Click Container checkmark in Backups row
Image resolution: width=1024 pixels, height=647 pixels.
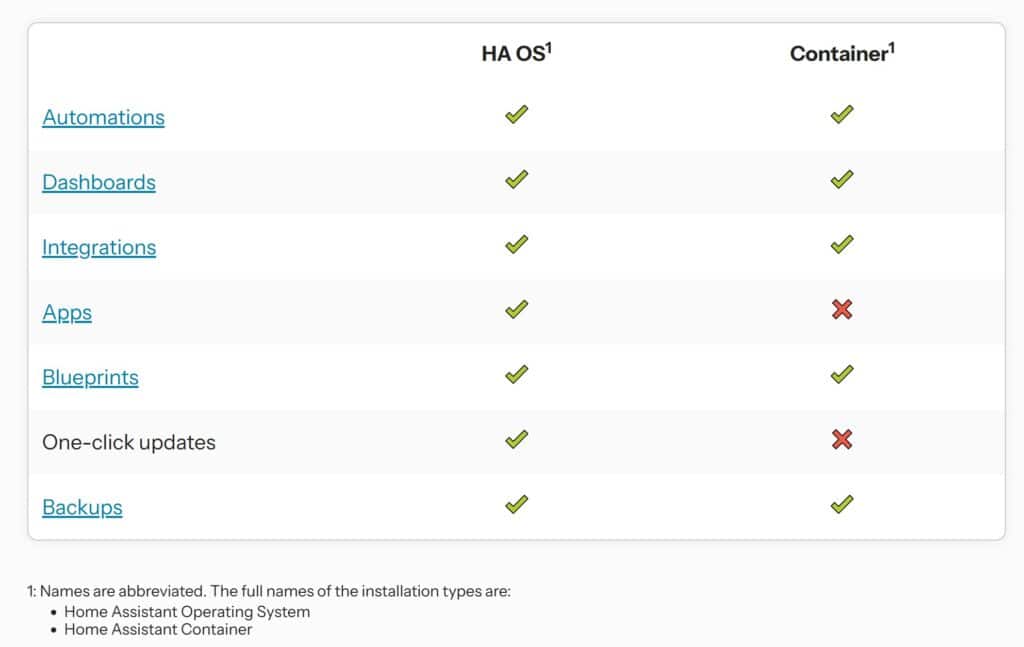coord(842,505)
